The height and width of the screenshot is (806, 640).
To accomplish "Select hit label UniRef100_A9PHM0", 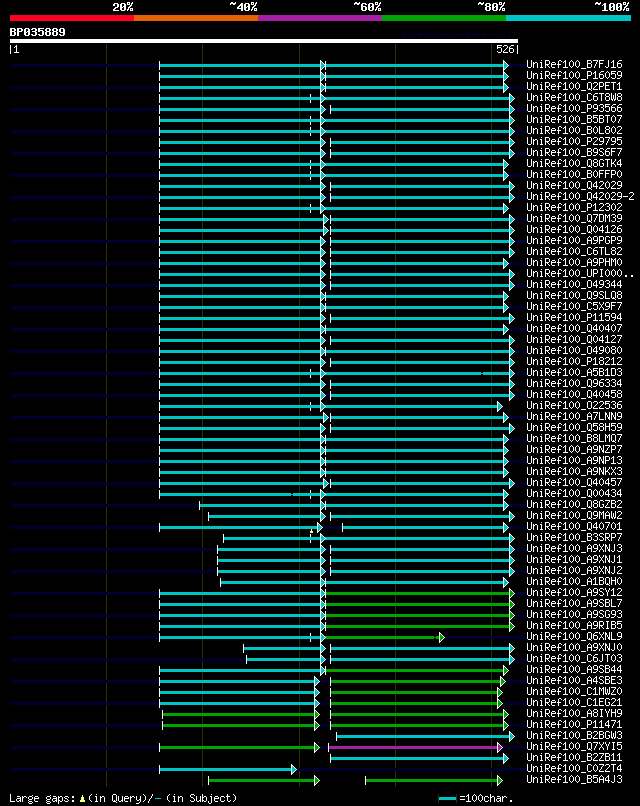I will pos(574,263).
